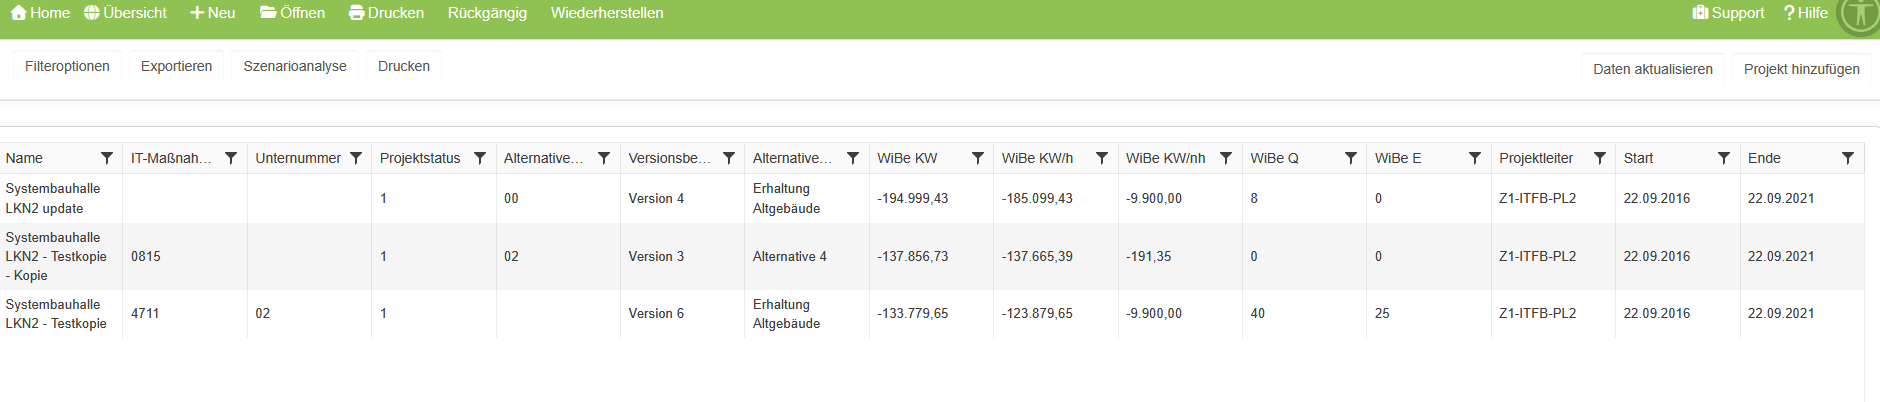Open filter for Projektstatus column
Screen dimensions: 1880x402
coord(480,158)
